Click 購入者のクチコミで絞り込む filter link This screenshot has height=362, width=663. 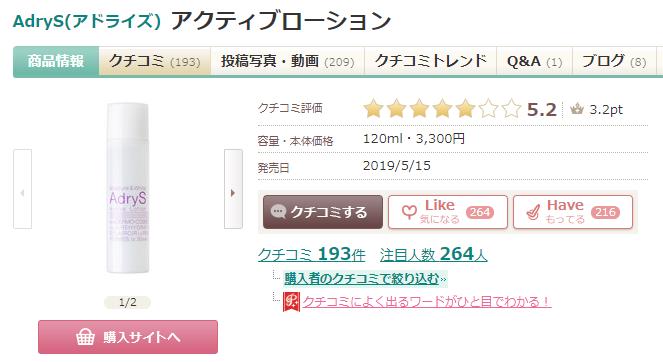tap(362, 279)
